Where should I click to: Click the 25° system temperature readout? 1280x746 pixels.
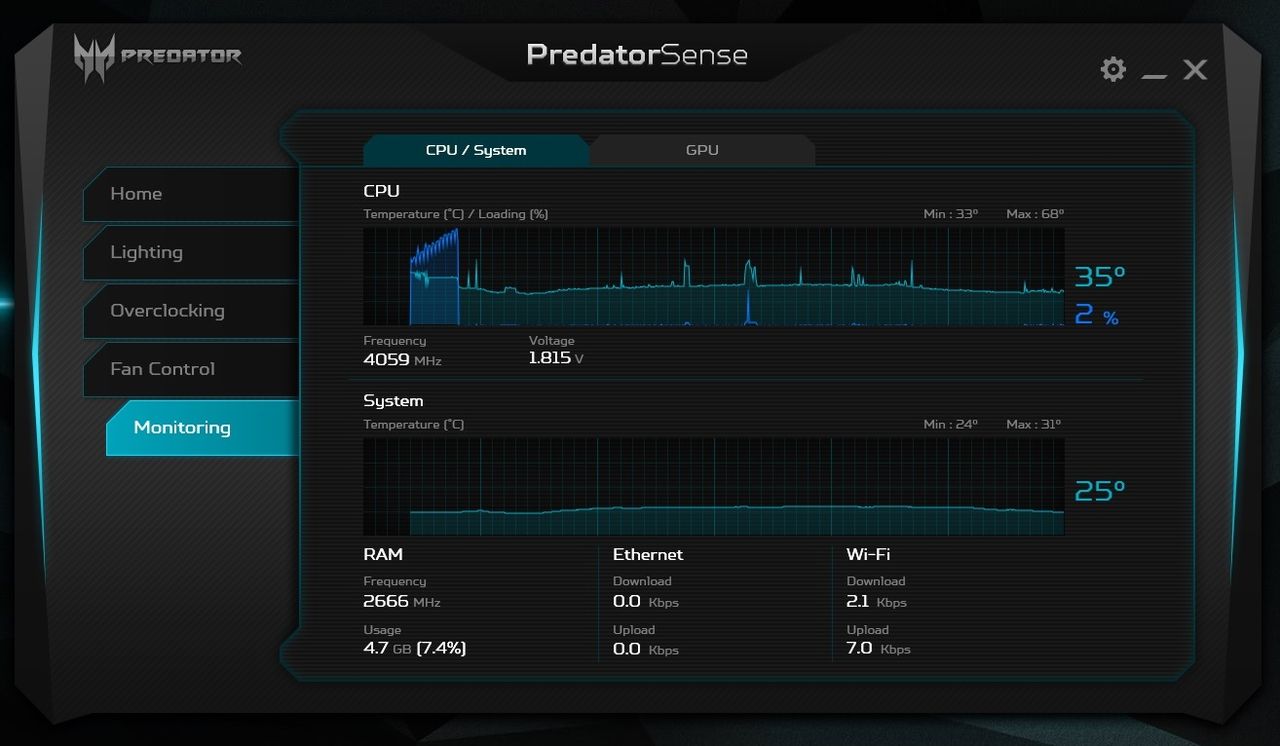pyautogui.click(x=1100, y=491)
